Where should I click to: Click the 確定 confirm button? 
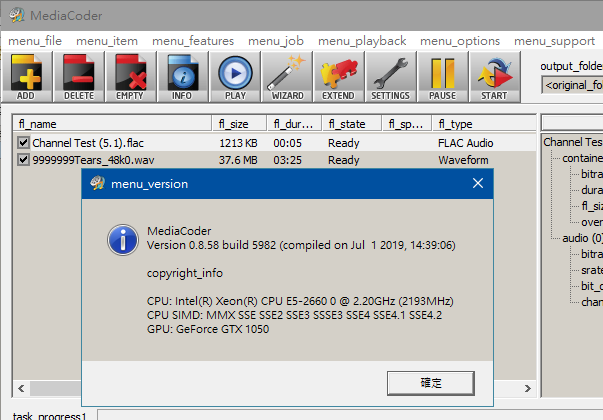pos(431,383)
